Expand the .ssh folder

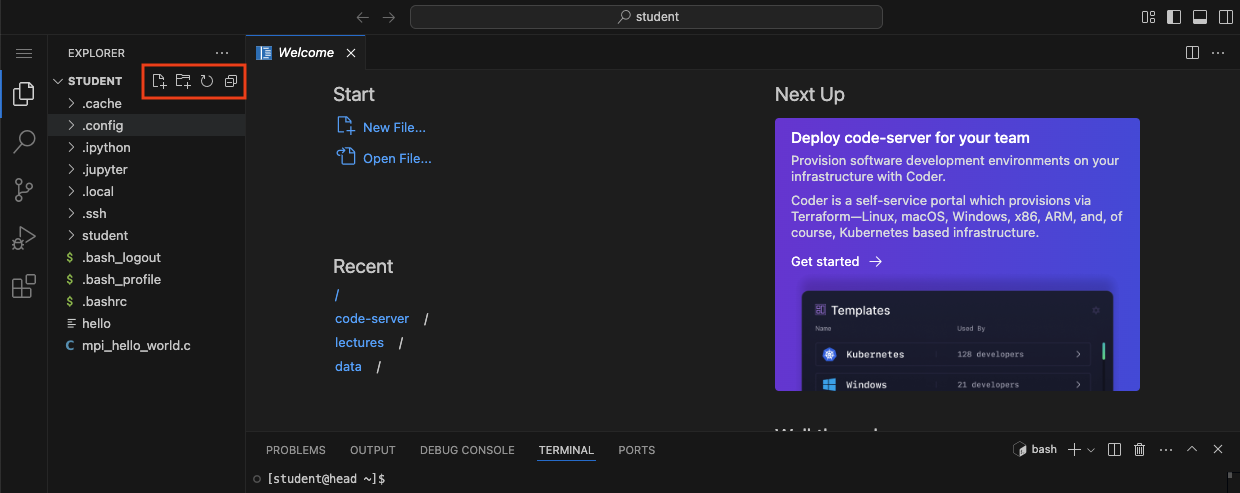[x=94, y=213]
